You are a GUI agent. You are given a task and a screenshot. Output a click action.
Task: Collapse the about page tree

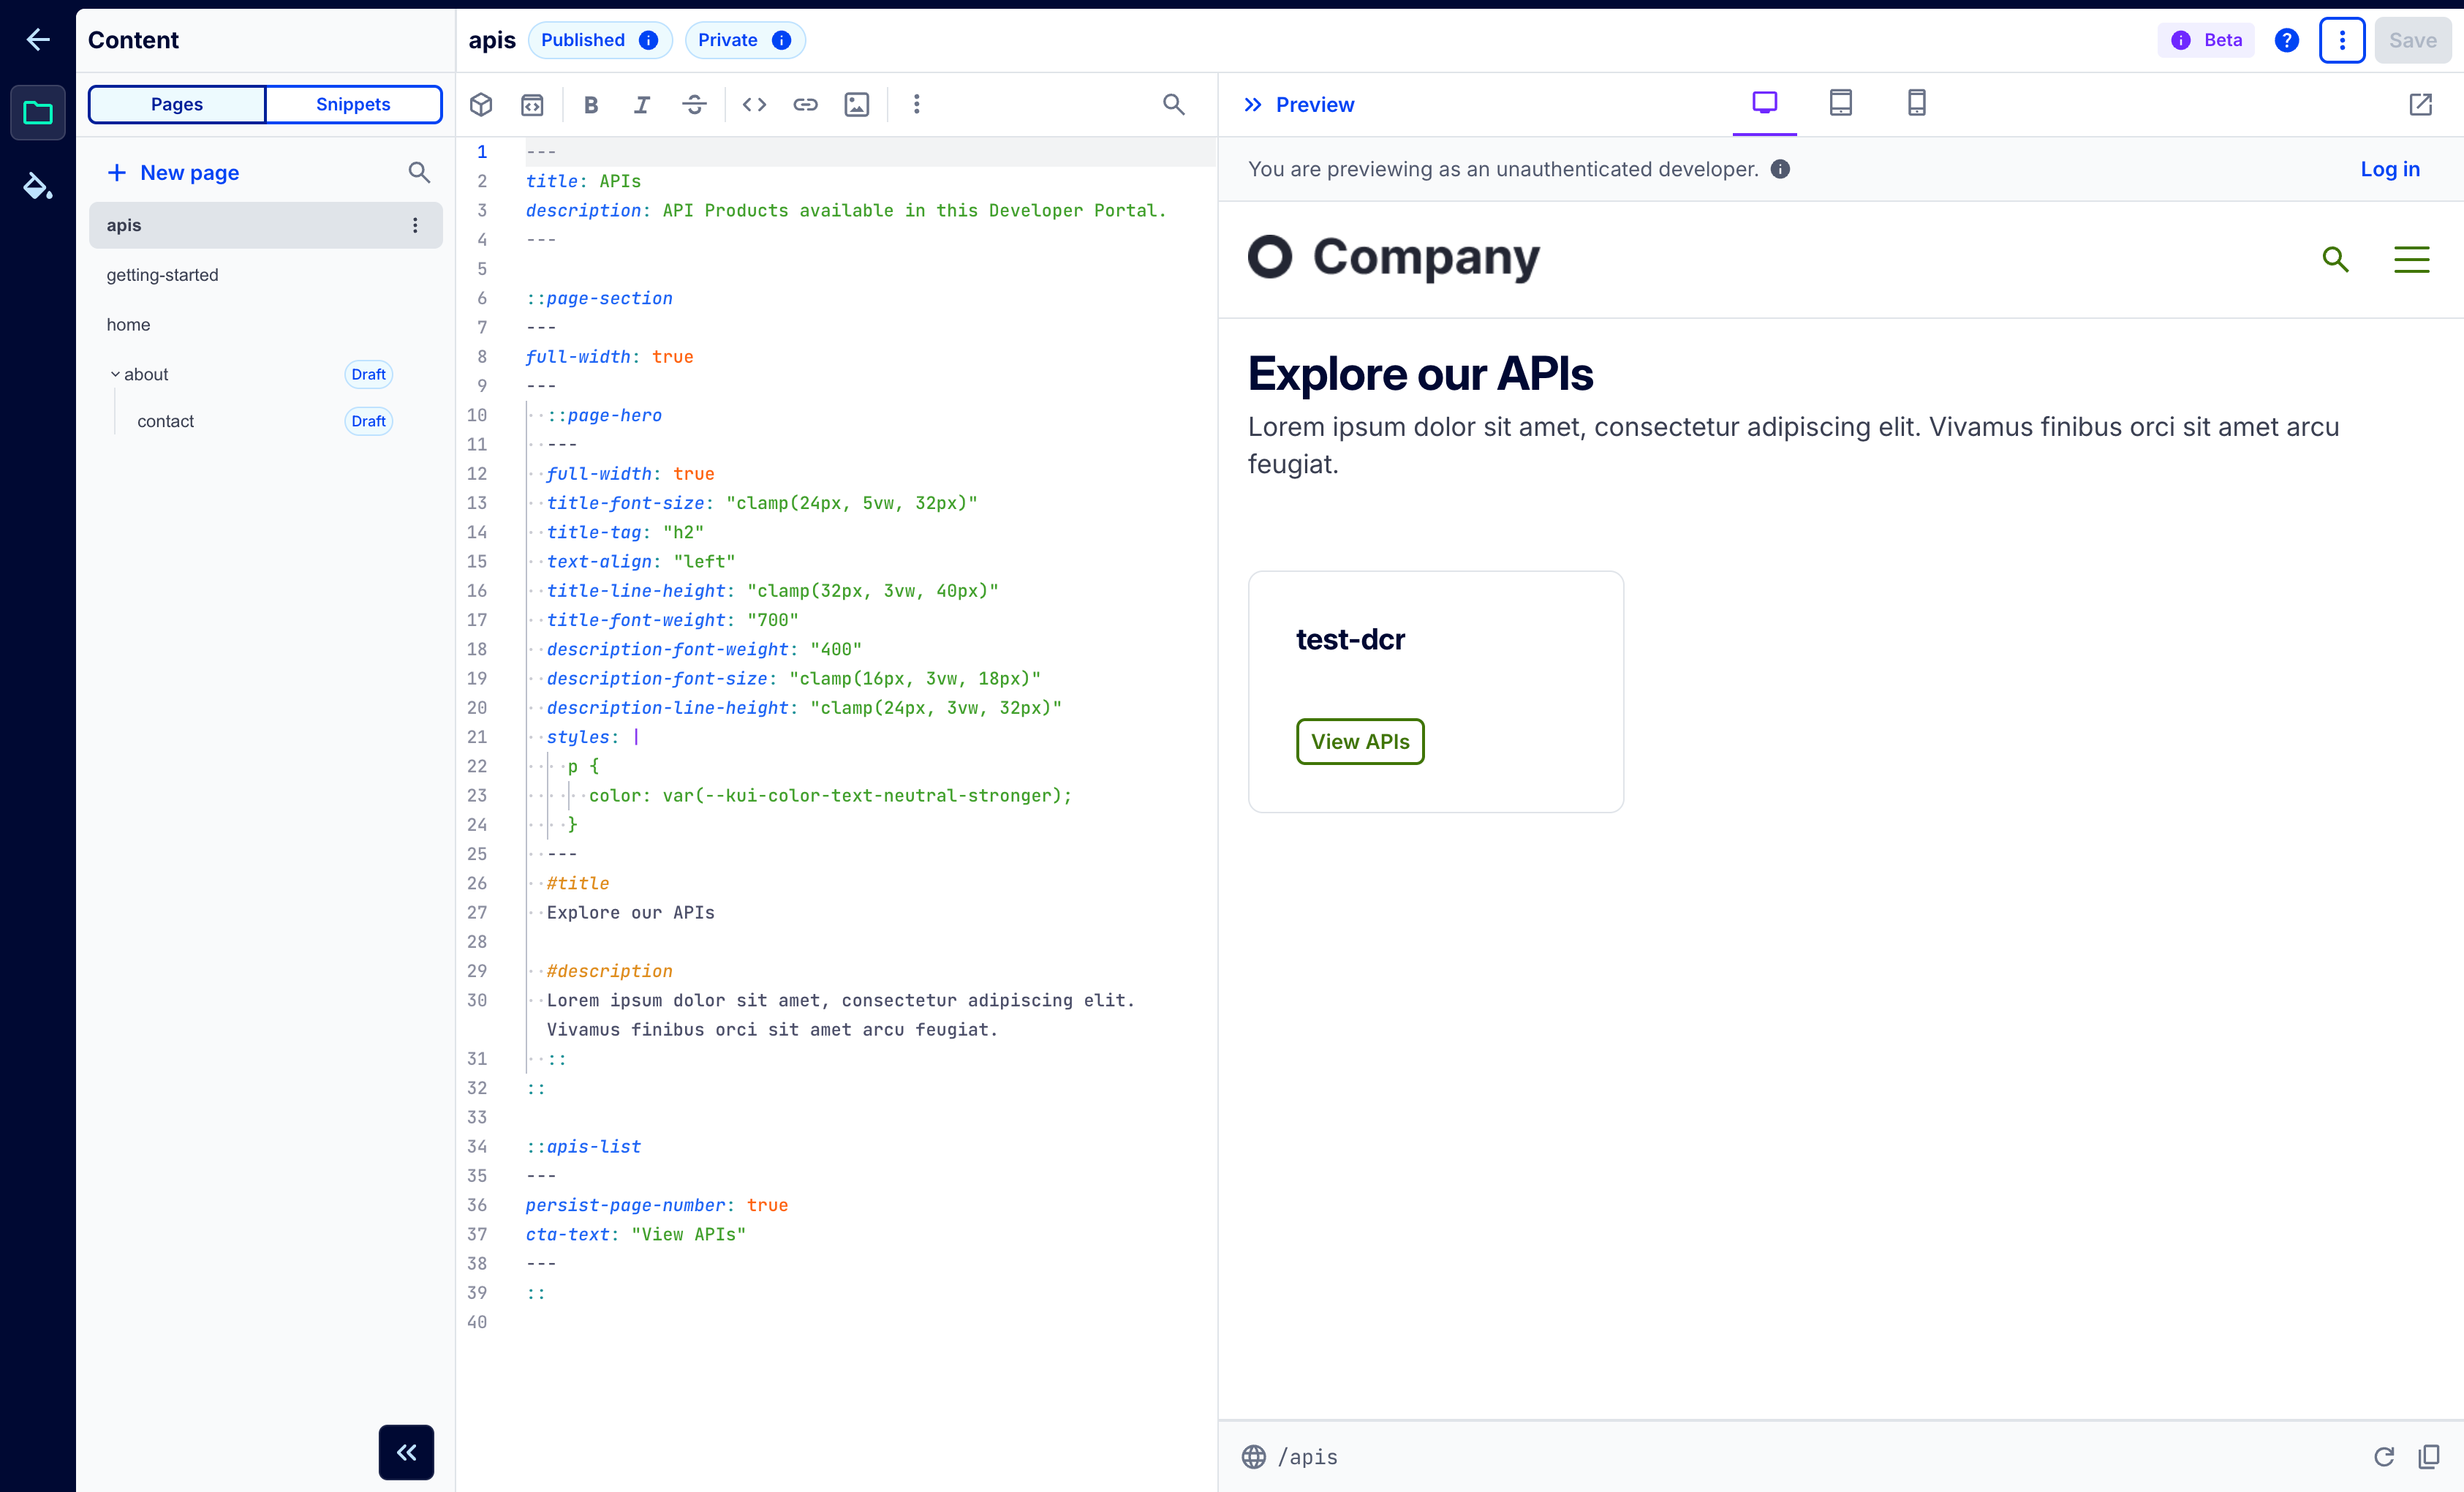click(x=115, y=374)
